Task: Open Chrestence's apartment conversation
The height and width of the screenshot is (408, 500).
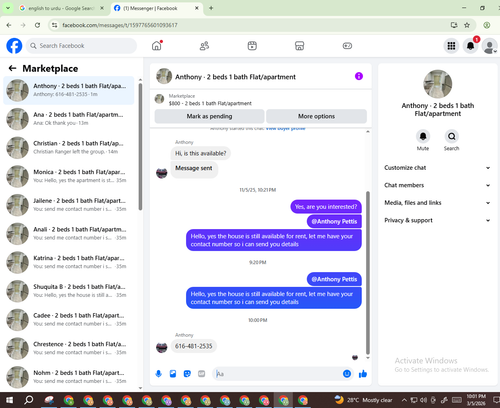Action: 69,348
